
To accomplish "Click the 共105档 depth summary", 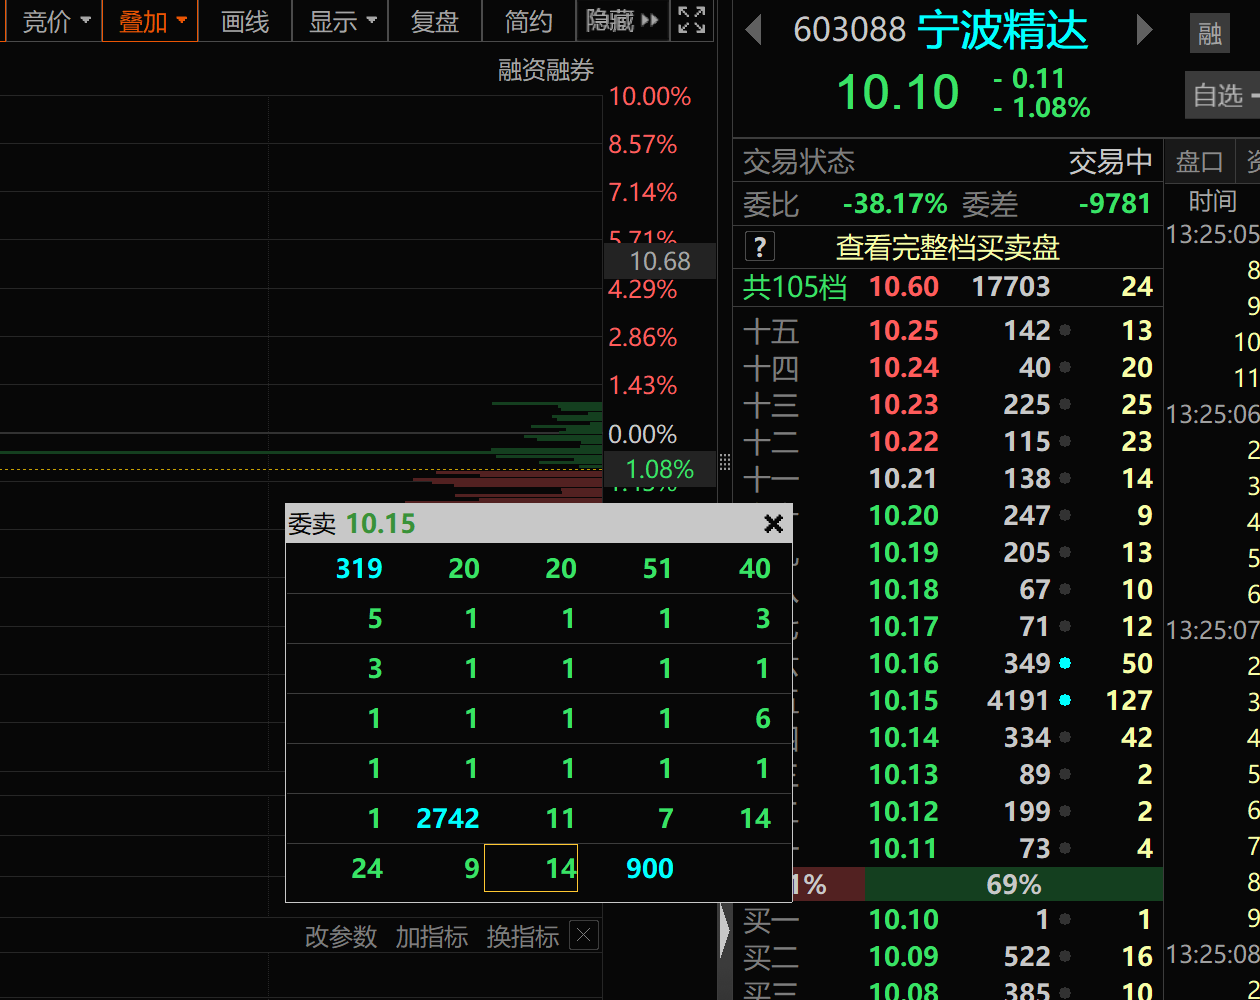I will tap(794, 287).
